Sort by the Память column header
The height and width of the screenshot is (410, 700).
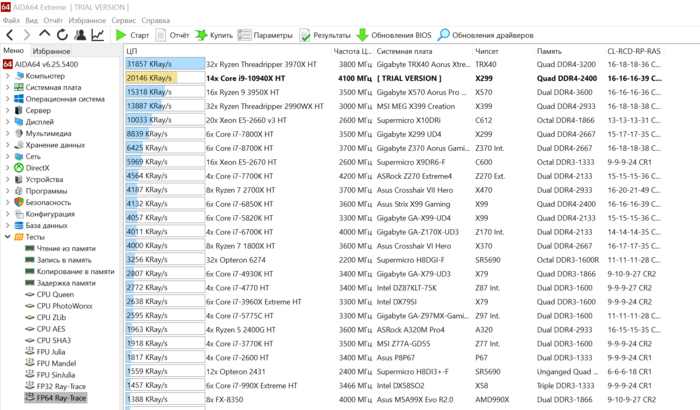[x=569, y=51]
